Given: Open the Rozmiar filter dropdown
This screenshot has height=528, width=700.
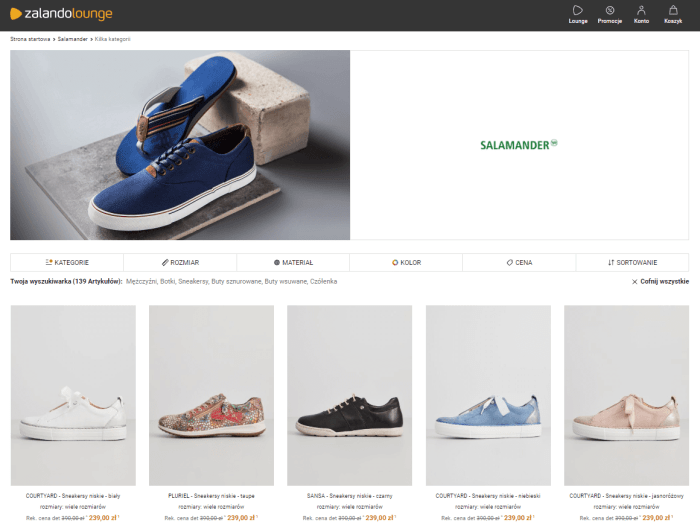Looking at the screenshot, I should (x=180, y=262).
